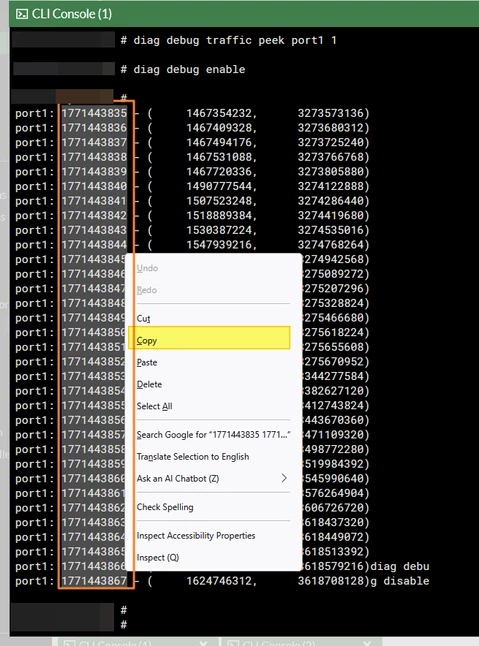The height and width of the screenshot is (646, 479).
Task: Choose Delete in the context menu
Action: coord(149,384)
